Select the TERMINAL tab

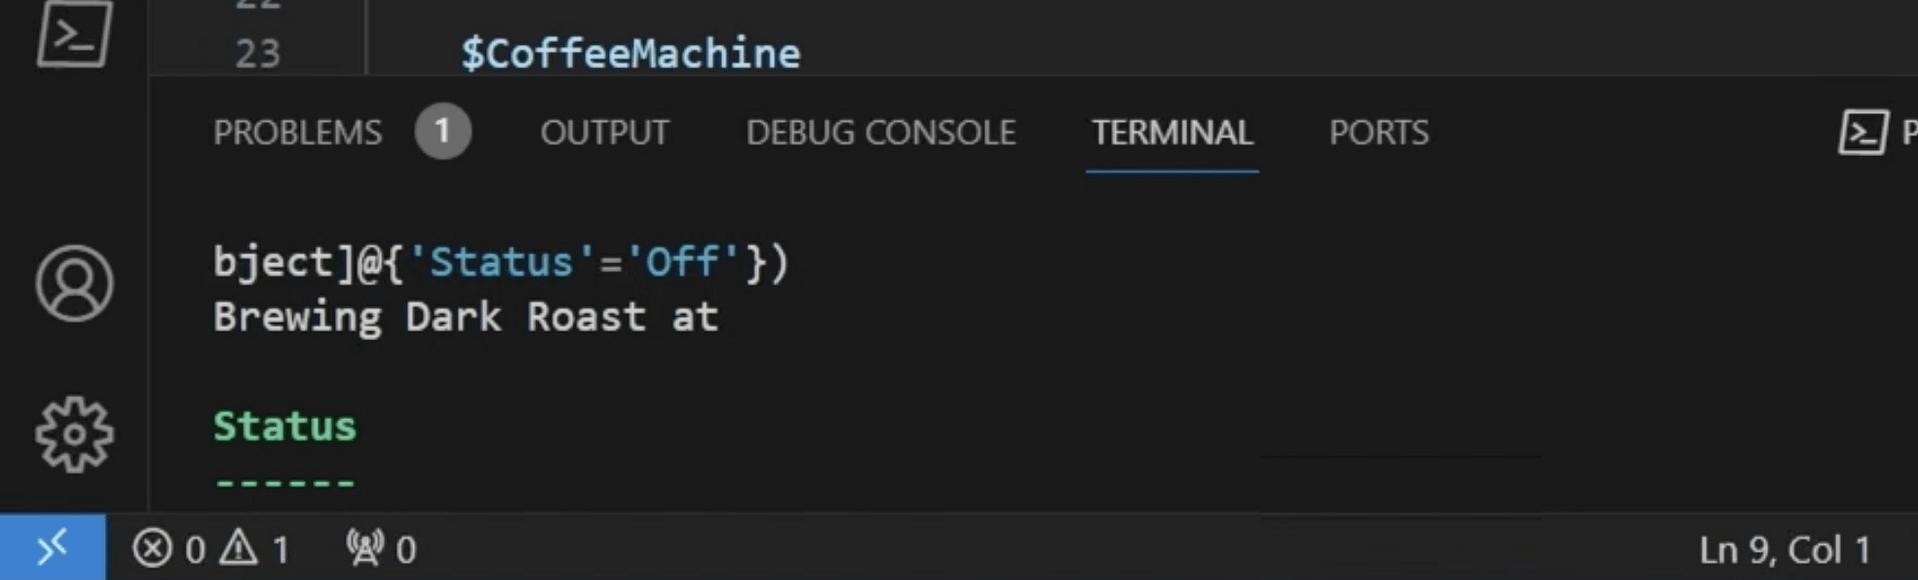(x=1172, y=132)
